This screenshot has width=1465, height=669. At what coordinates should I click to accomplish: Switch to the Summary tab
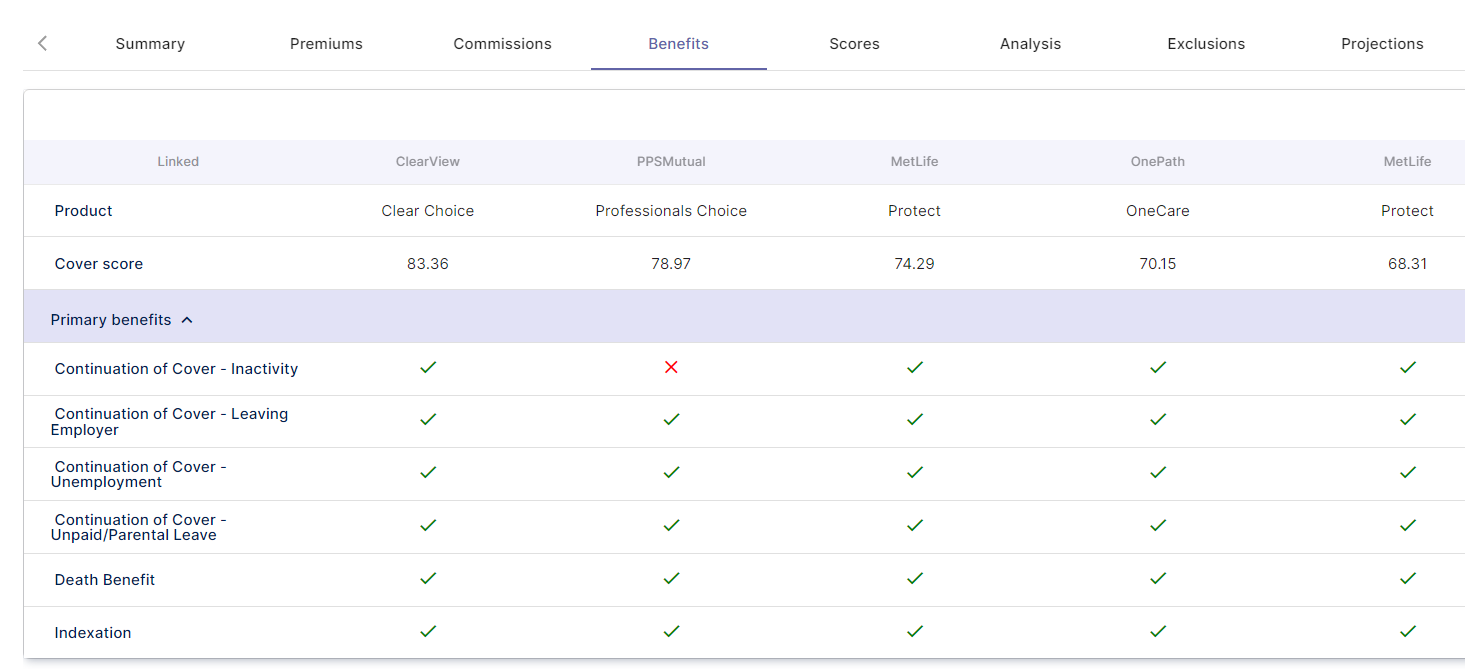150,44
